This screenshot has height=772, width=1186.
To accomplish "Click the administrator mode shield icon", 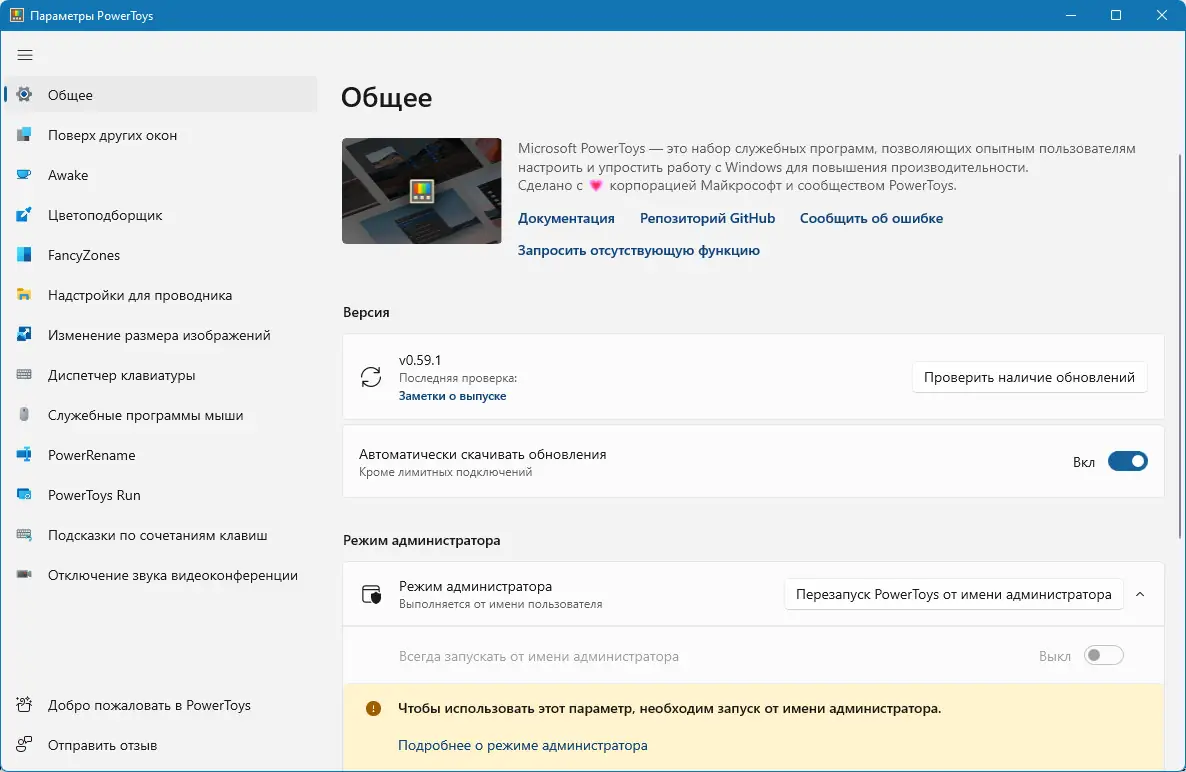I will [x=371, y=594].
